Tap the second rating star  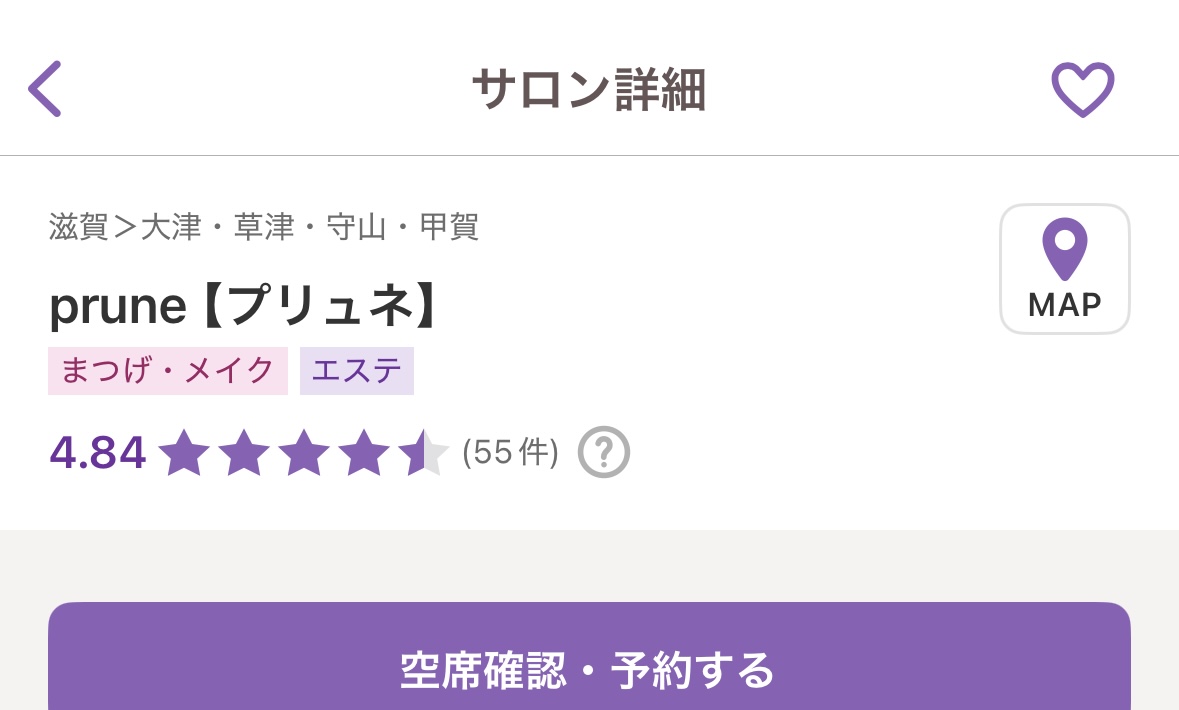click(244, 452)
